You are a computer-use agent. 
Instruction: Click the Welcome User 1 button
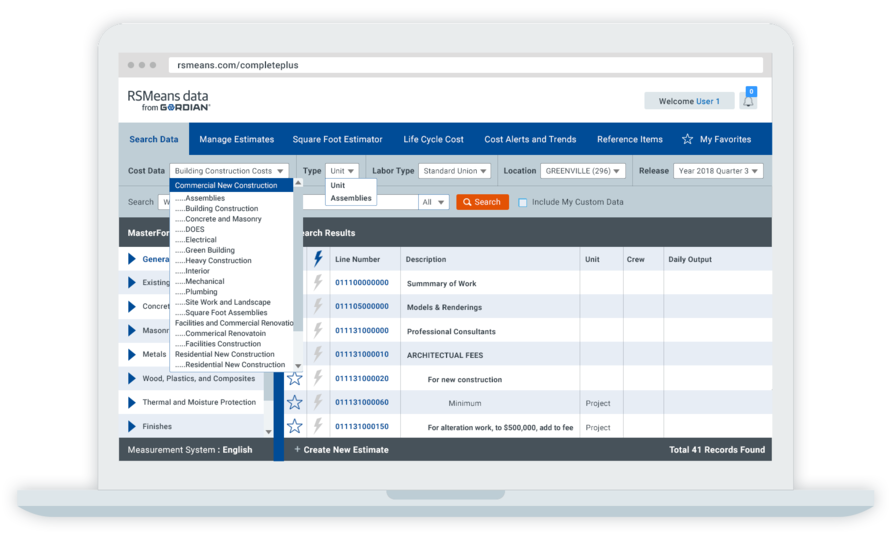(689, 101)
